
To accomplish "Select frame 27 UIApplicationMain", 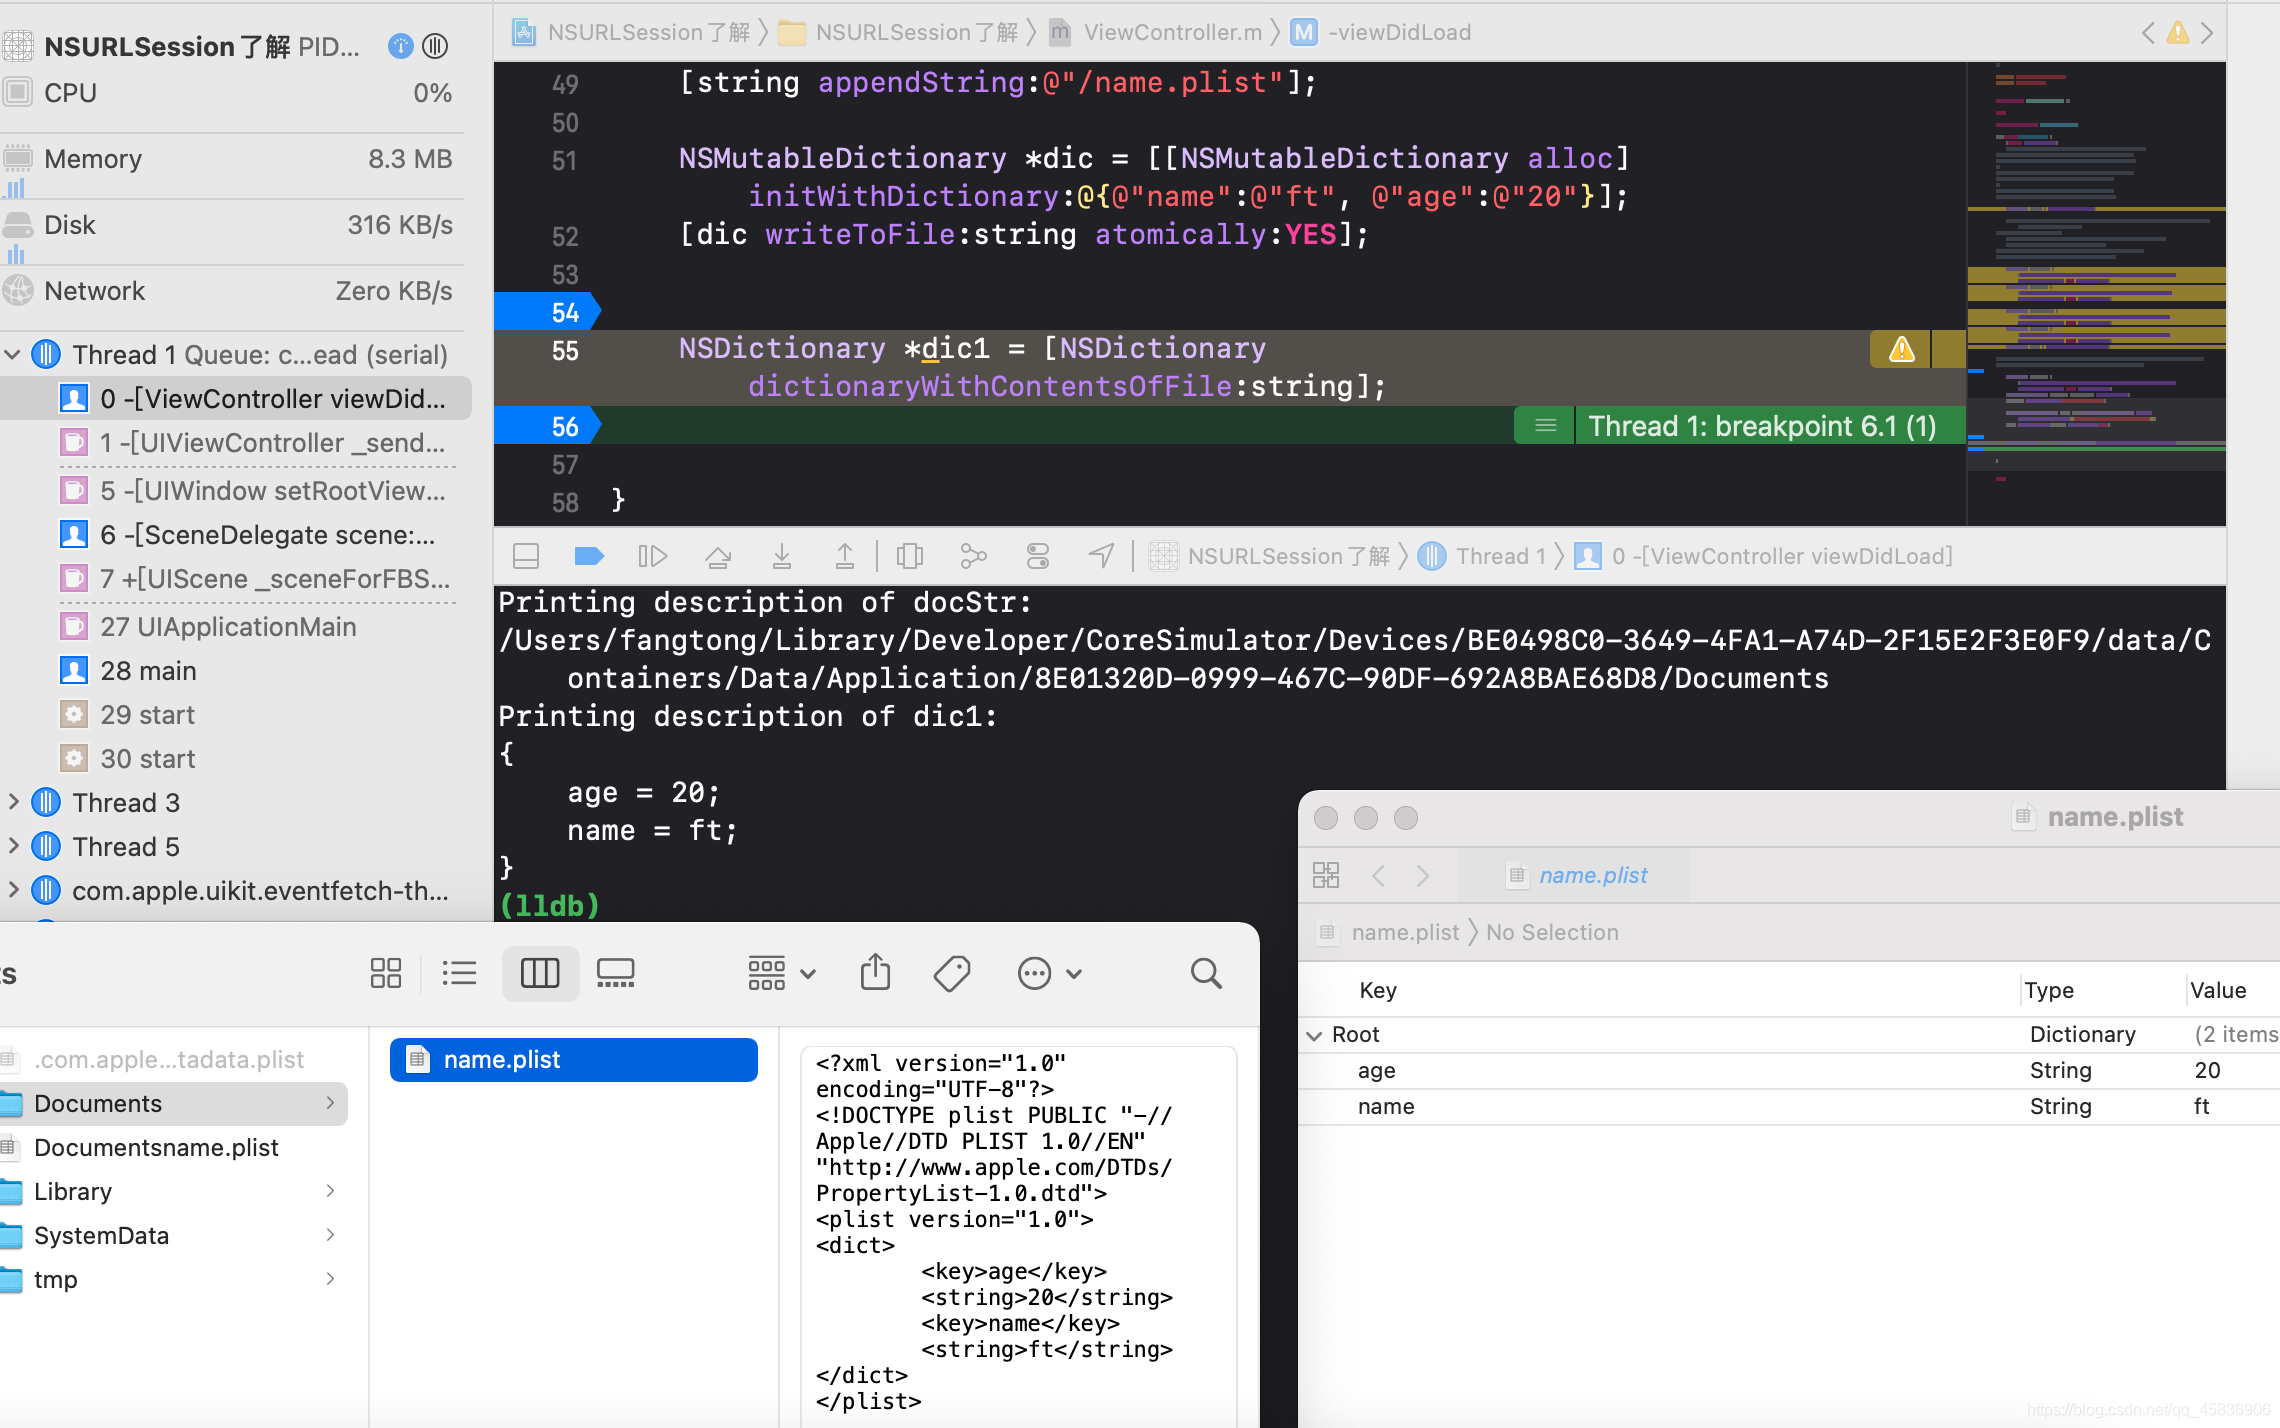I will (209, 626).
